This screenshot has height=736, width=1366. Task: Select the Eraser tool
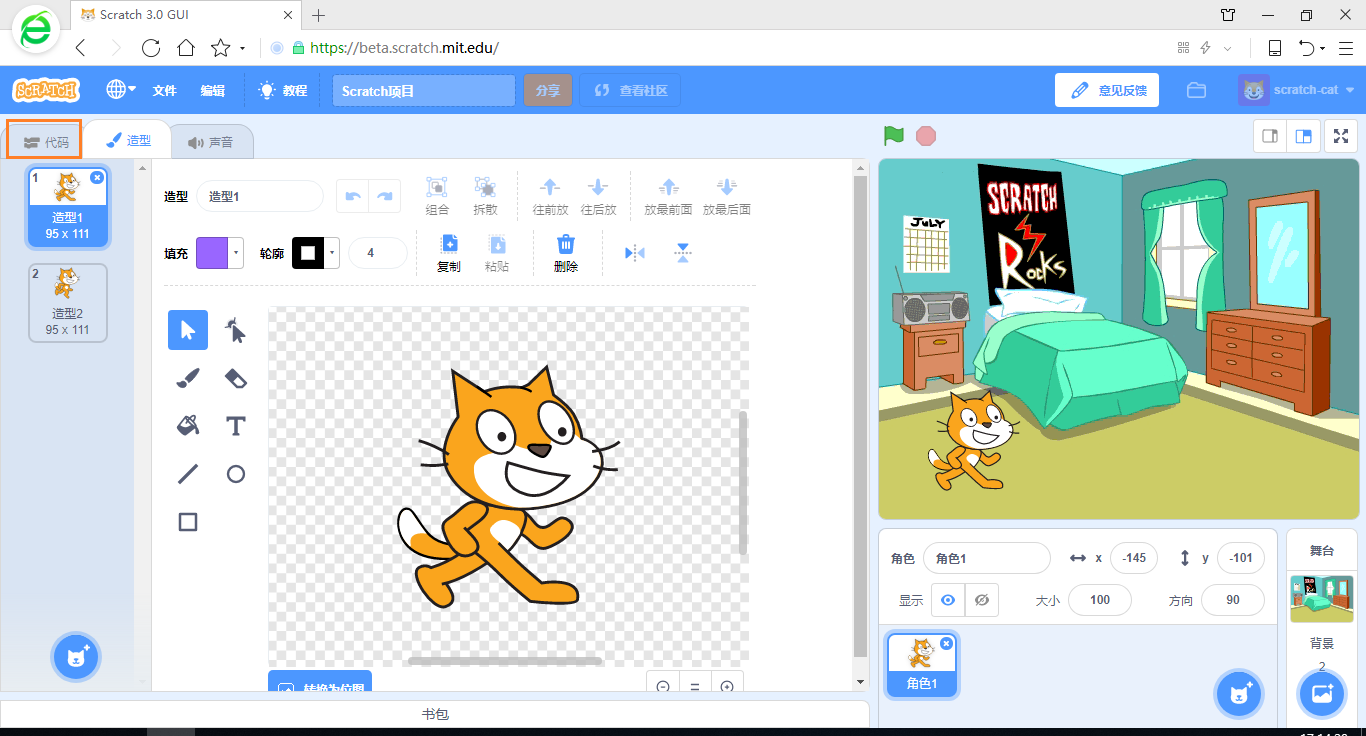235,378
